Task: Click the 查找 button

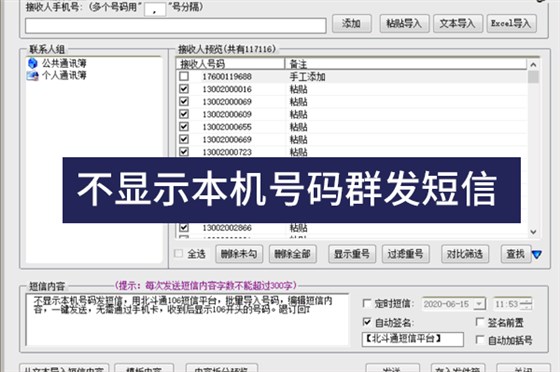Action: pyautogui.click(x=516, y=254)
